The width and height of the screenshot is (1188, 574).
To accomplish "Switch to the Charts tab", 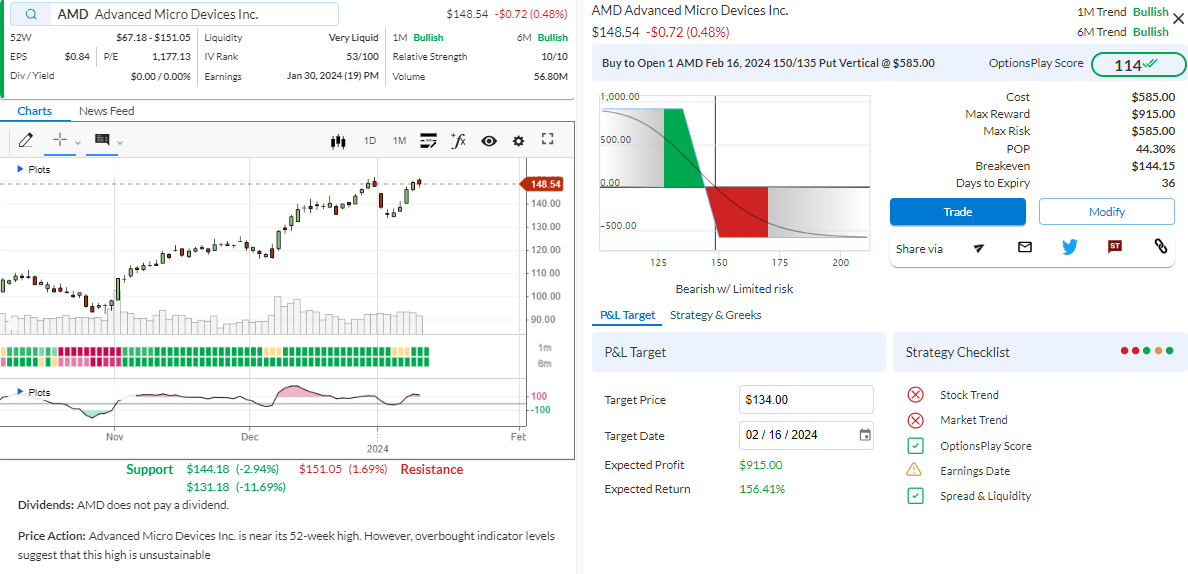I will [35, 111].
